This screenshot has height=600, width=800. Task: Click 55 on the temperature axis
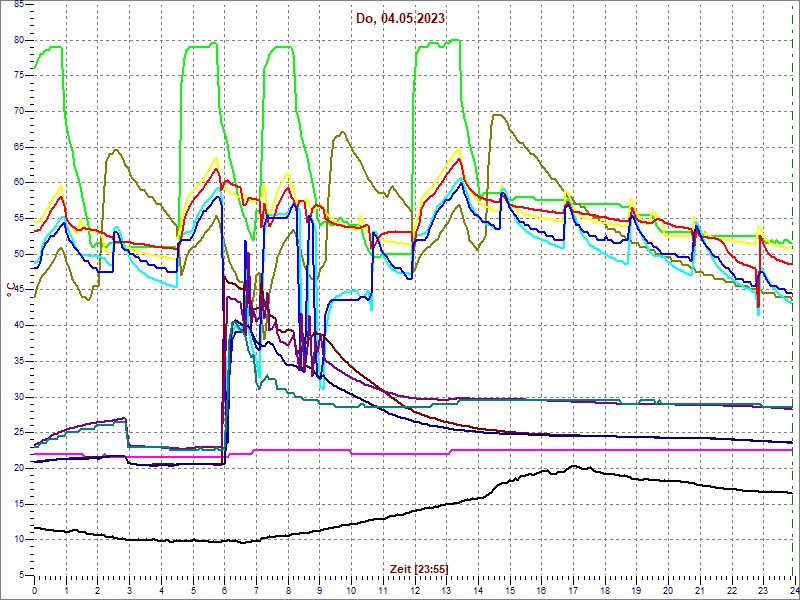(x=19, y=218)
